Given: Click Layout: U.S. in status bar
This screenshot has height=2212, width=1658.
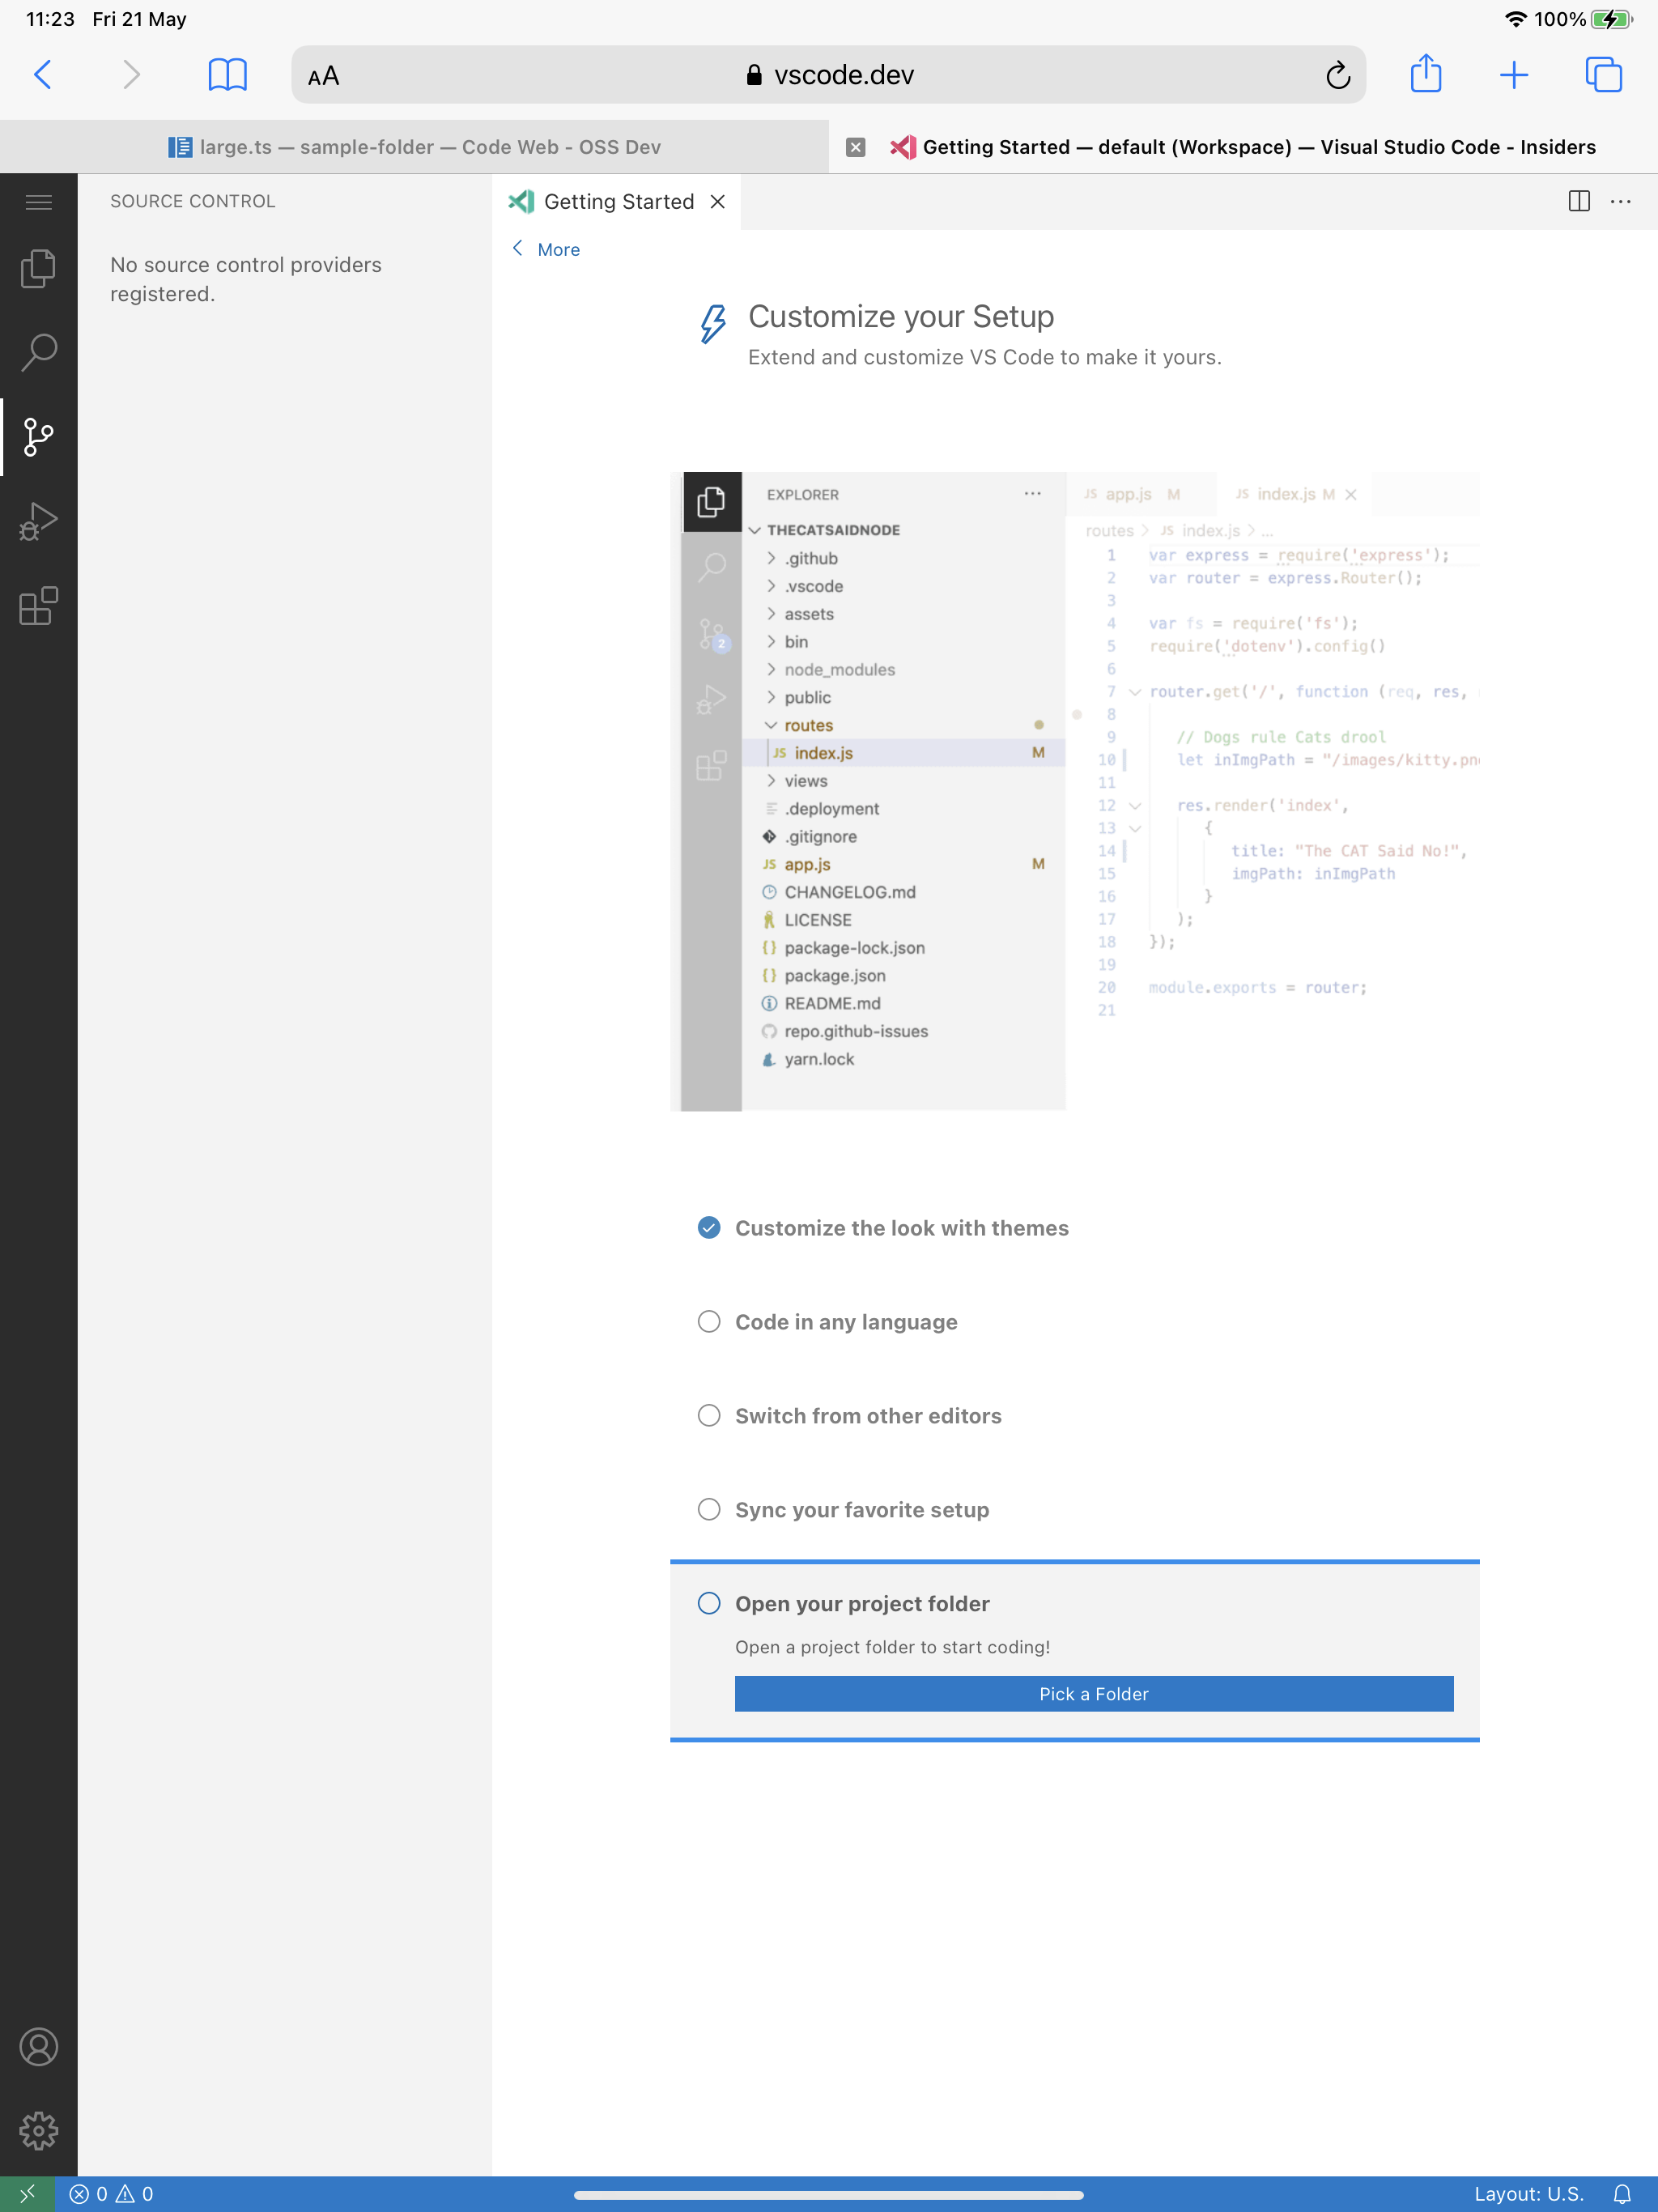Looking at the screenshot, I should [x=1529, y=2194].
